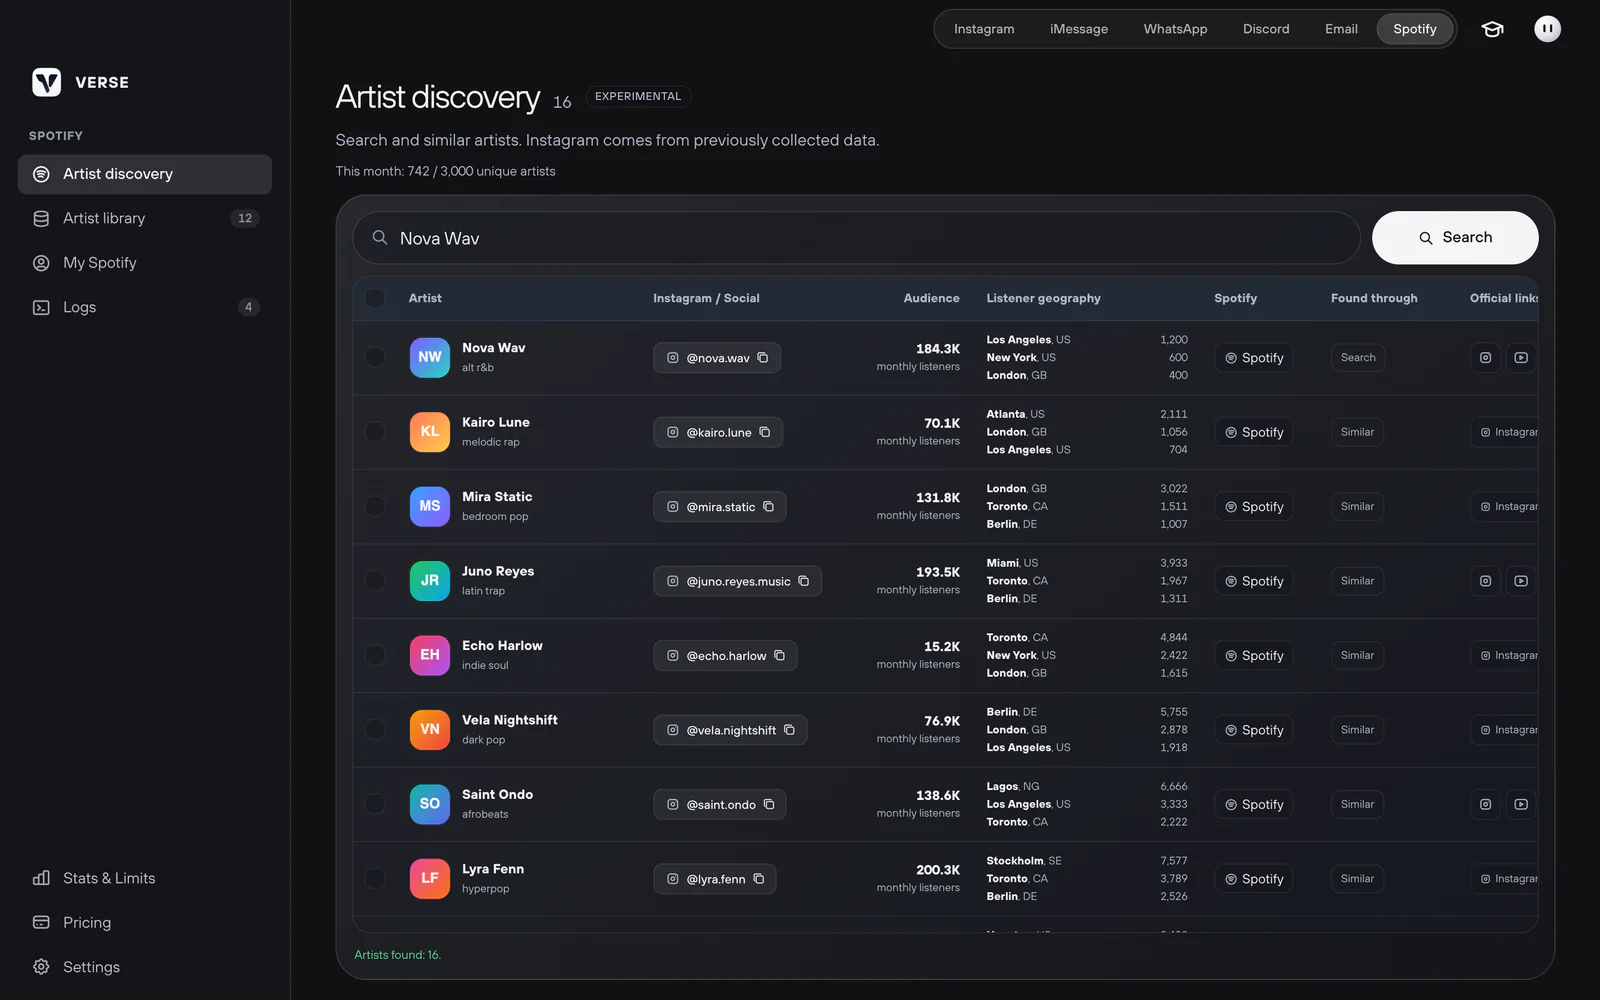Copy the @vela.nightshift handle
The height and width of the screenshot is (1000, 1600).
pos(790,730)
